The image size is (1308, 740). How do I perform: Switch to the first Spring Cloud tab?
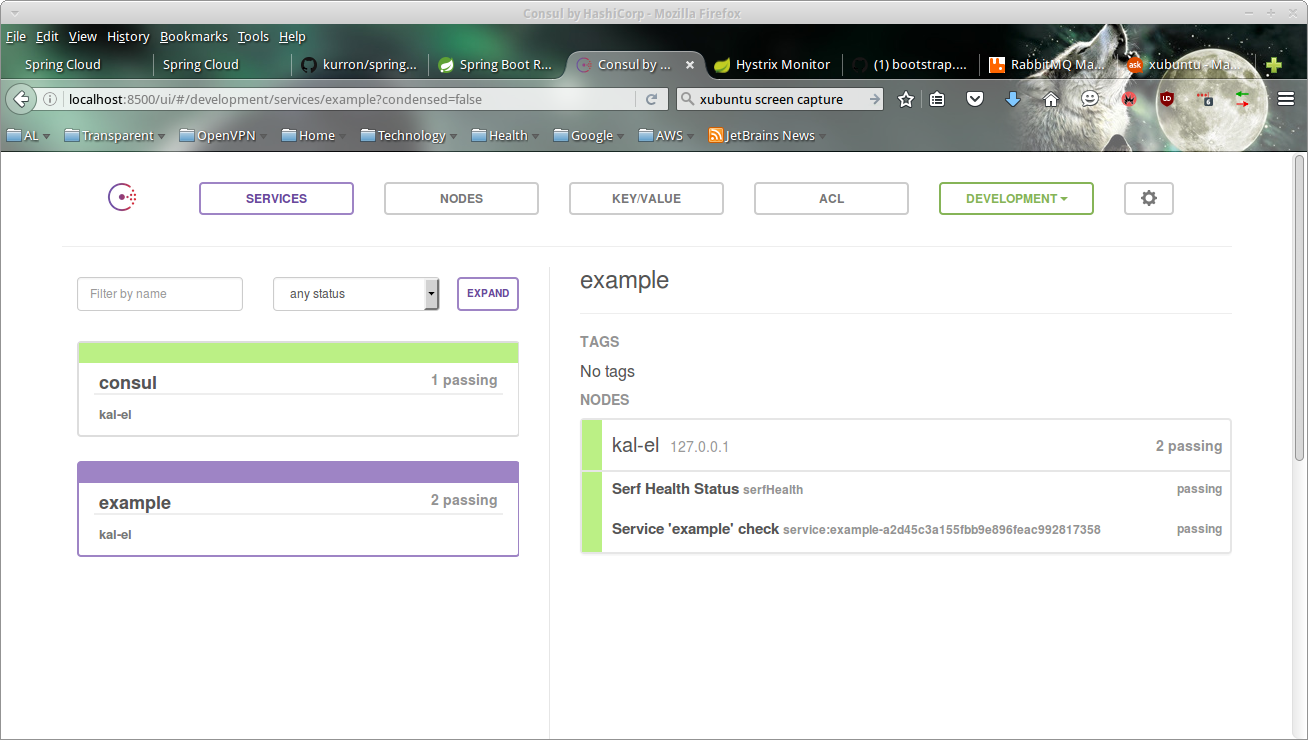[x=77, y=65]
